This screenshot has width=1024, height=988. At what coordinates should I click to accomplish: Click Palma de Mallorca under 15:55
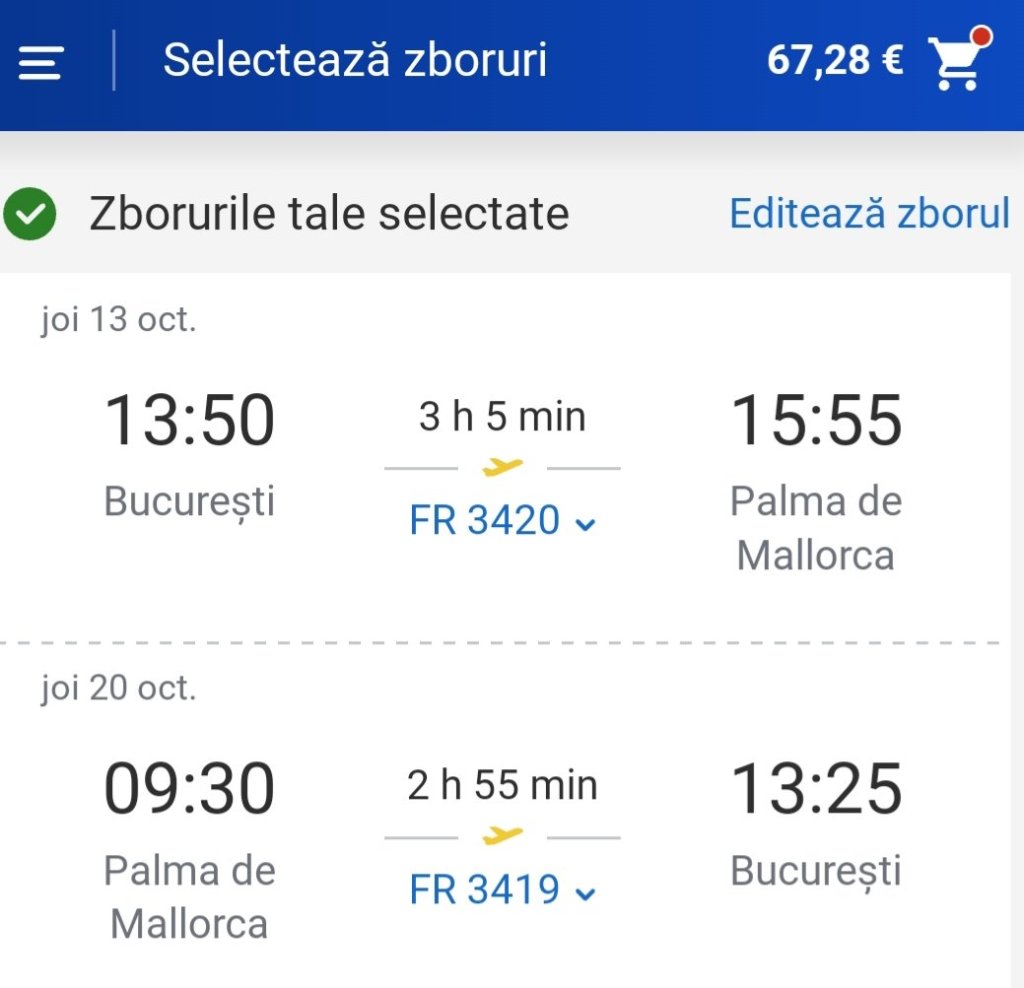pos(816,528)
